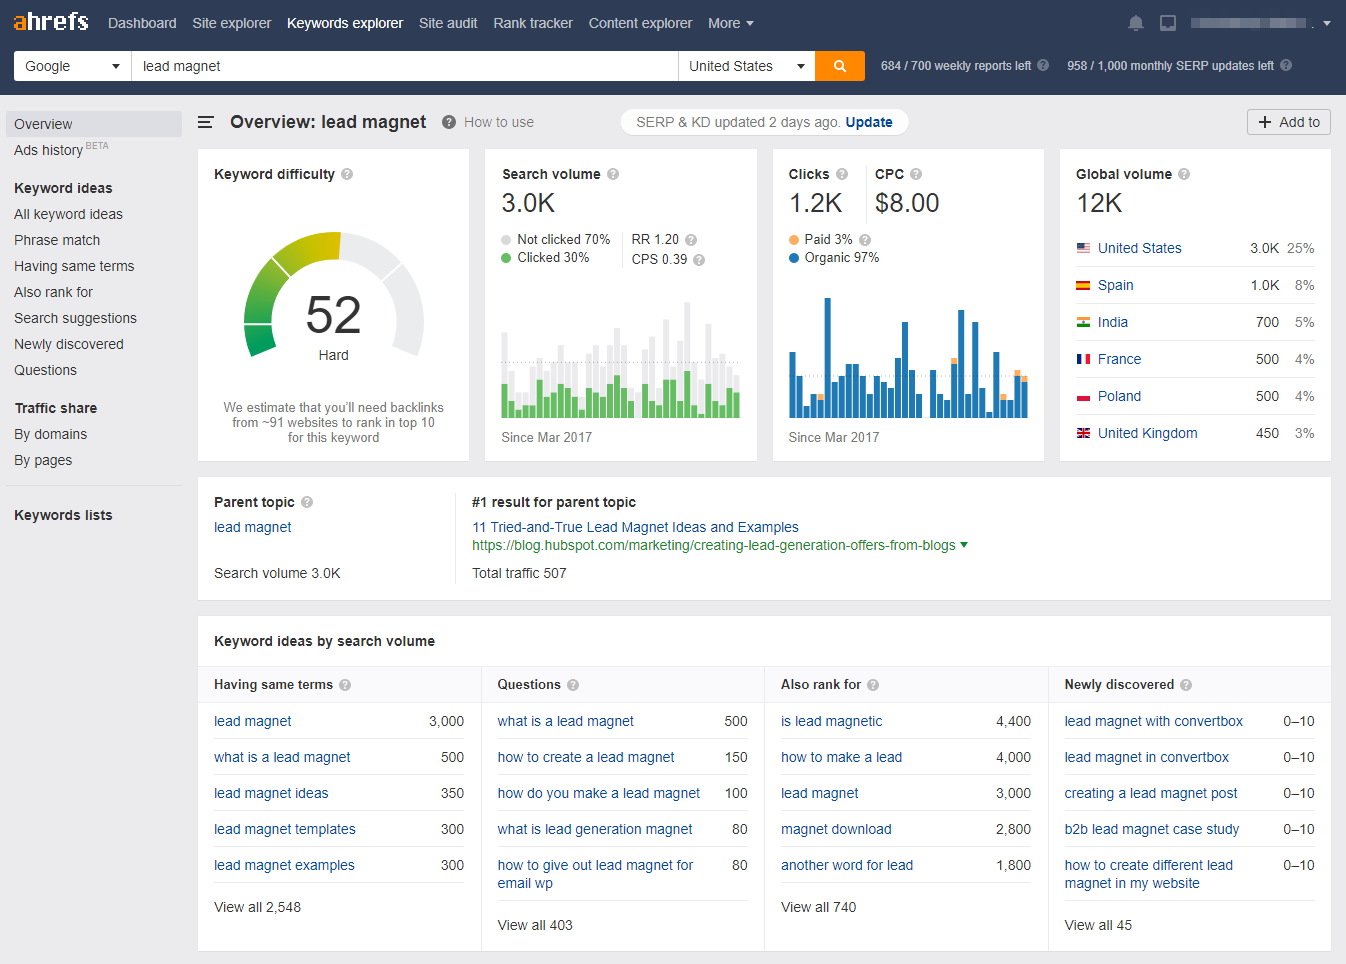The image size is (1346, 964).
Task: Click help icon next to Paid 3%
Action: pyautogui.click(x=865, y=240)
